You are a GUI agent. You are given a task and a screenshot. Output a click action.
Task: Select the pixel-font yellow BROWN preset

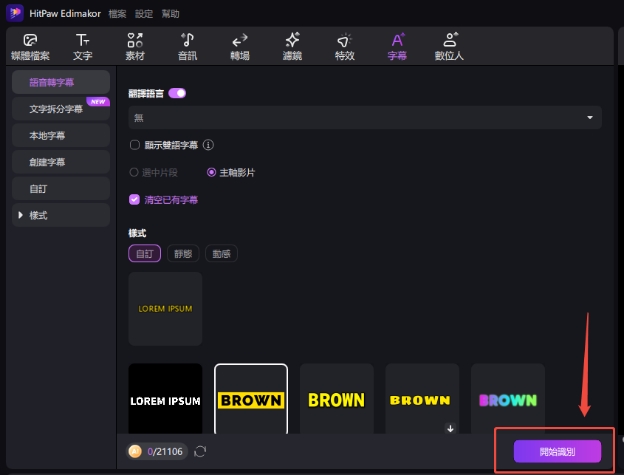point(422,399)
